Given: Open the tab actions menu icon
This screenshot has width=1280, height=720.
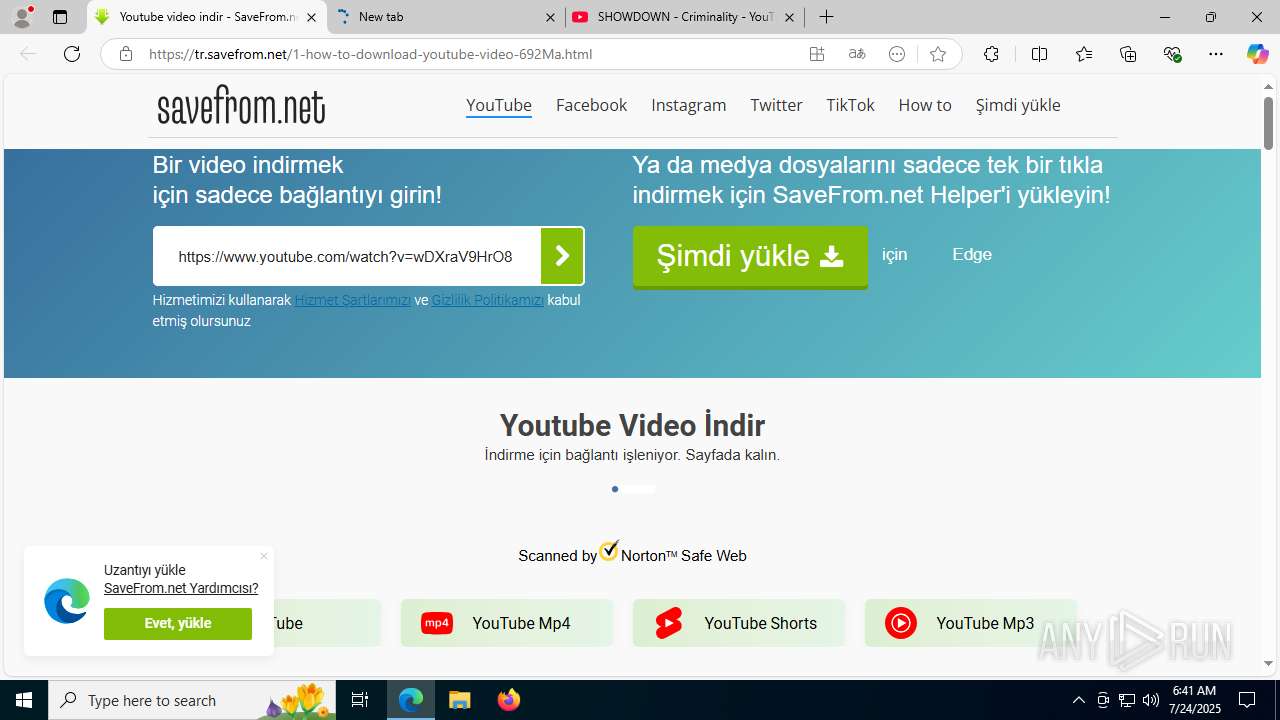Looking at the screenshot, I should (x=60, y=17).
